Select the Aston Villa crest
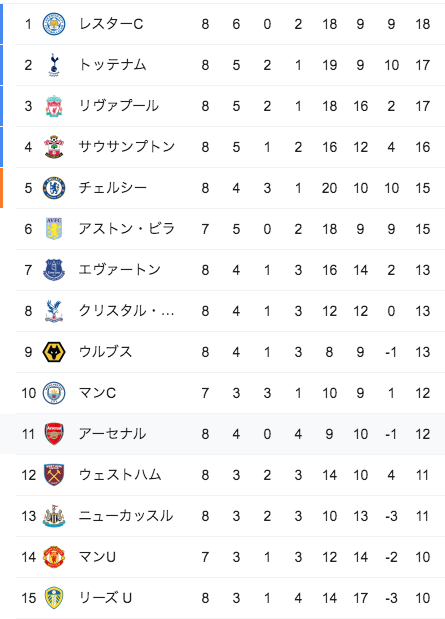Viewport: 445px width, 619px height. pyautogui.click(x=54, y=229)
